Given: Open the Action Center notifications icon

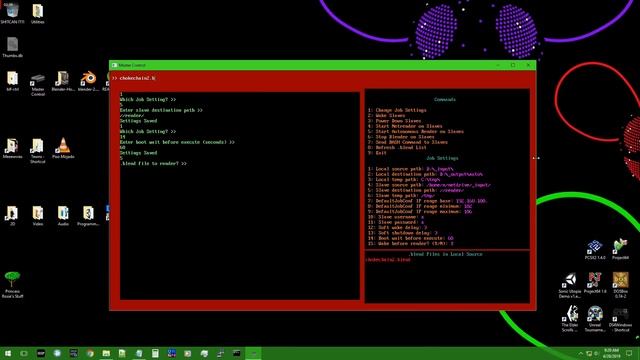Looking at the screenshot, I should 629,353.
